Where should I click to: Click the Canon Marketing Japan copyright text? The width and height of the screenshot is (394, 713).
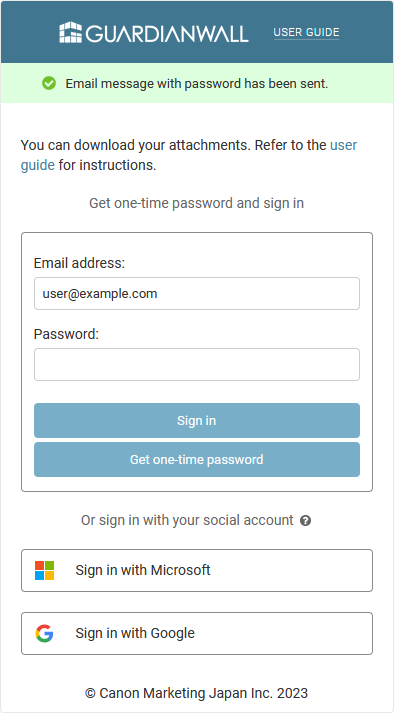pyautogui.click(x=197, y=693)
